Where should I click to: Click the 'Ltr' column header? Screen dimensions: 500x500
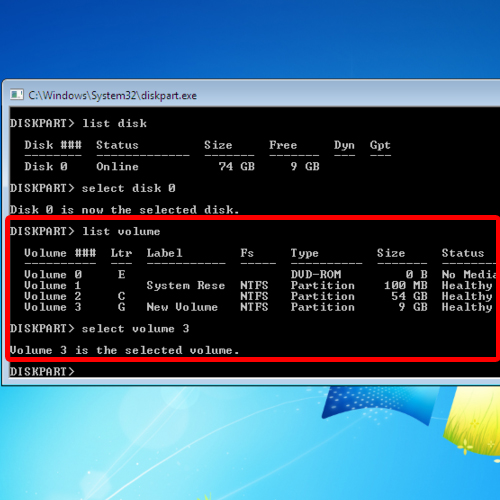click(121, 253)
